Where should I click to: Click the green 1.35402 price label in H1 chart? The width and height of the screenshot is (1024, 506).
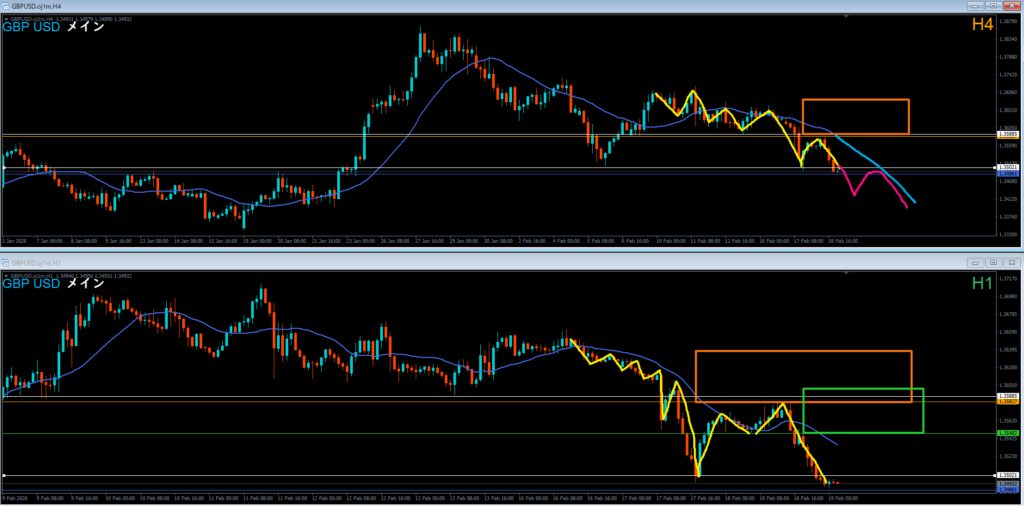pyautogui.click(x=1008, y=433)
